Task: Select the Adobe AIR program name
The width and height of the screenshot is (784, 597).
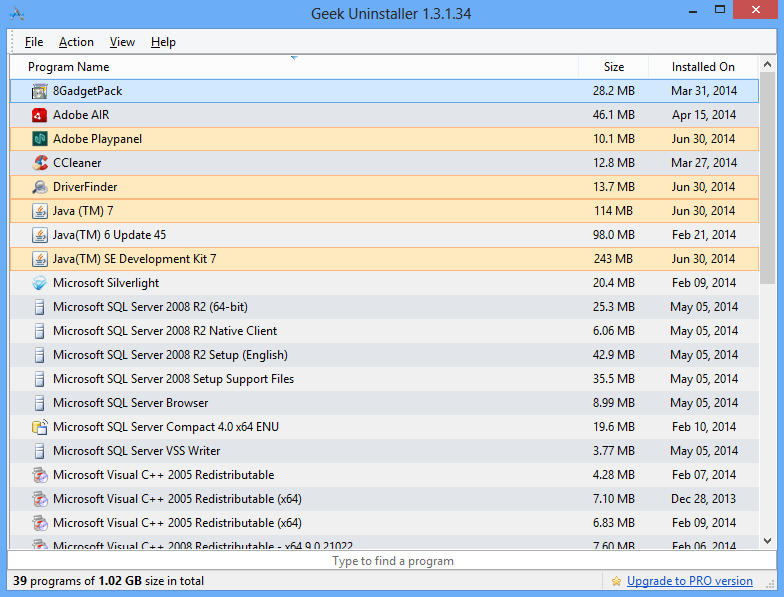Action: click(x=81, y=115)
